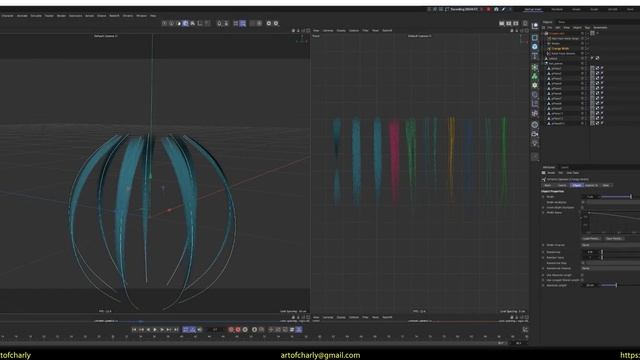The height and width of the screenshot is (360, 640).
Task: Jump to the start of the animation
Action: point(134,329)
